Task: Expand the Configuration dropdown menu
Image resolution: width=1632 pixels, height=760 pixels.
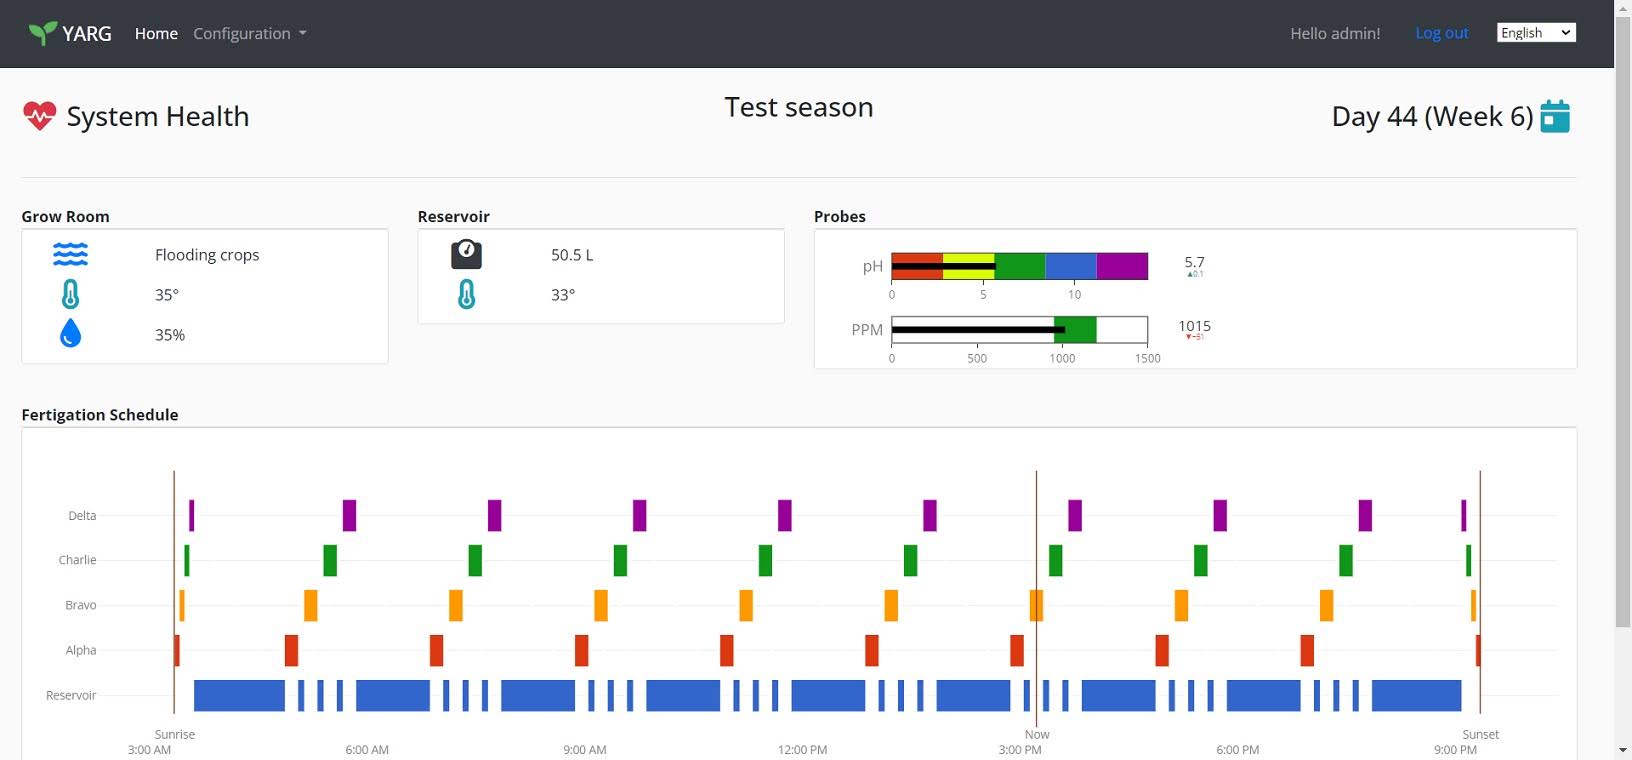Action: (249, 33)
